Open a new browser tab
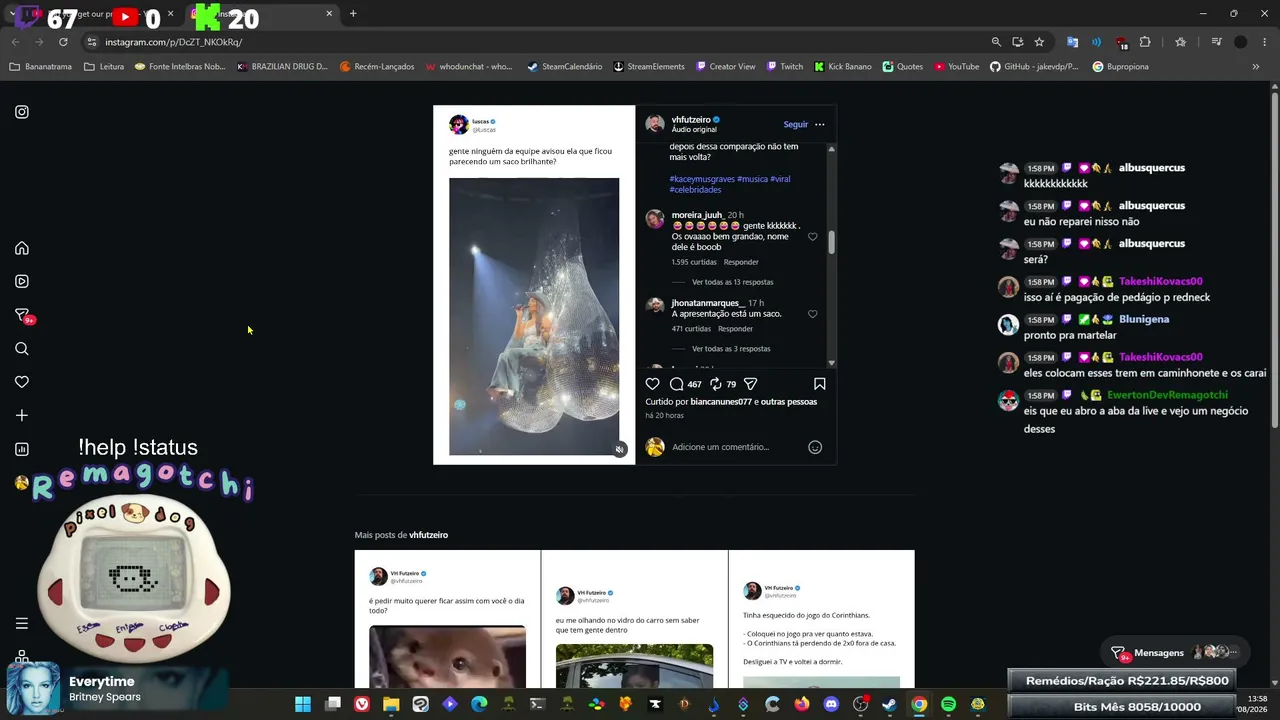The height and width of the screenshot is (720, 1280). point(353,14)
